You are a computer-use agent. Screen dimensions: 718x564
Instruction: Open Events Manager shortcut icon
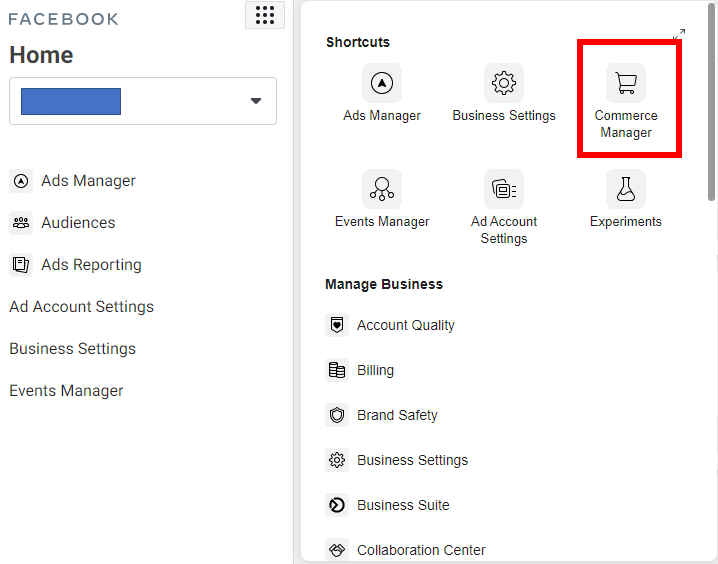382,189
